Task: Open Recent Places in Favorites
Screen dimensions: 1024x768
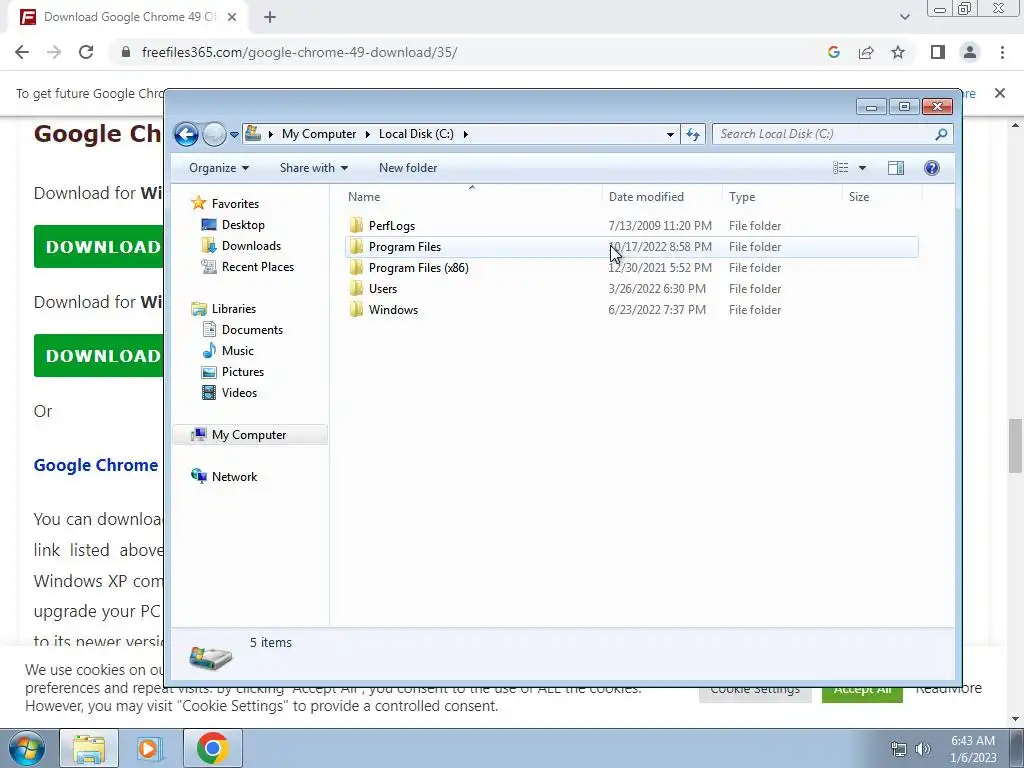Action: pyautogui.click(x=257, y=266)
